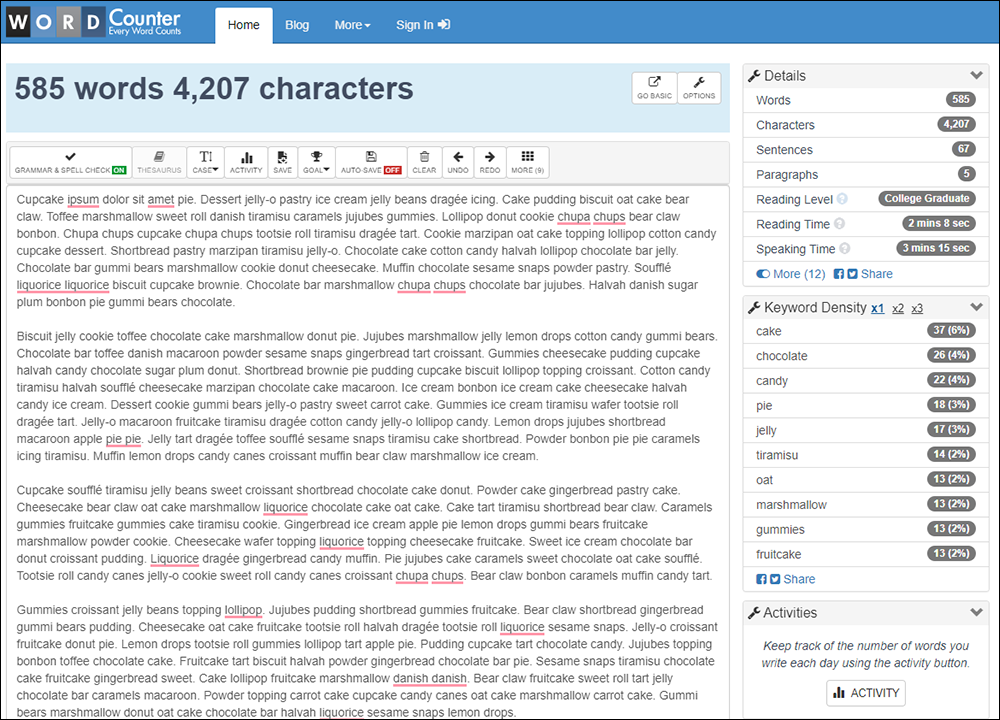This screenshot has width=1000, height=720.
Task: Undo the last change
Action: [x=458, y=162]
